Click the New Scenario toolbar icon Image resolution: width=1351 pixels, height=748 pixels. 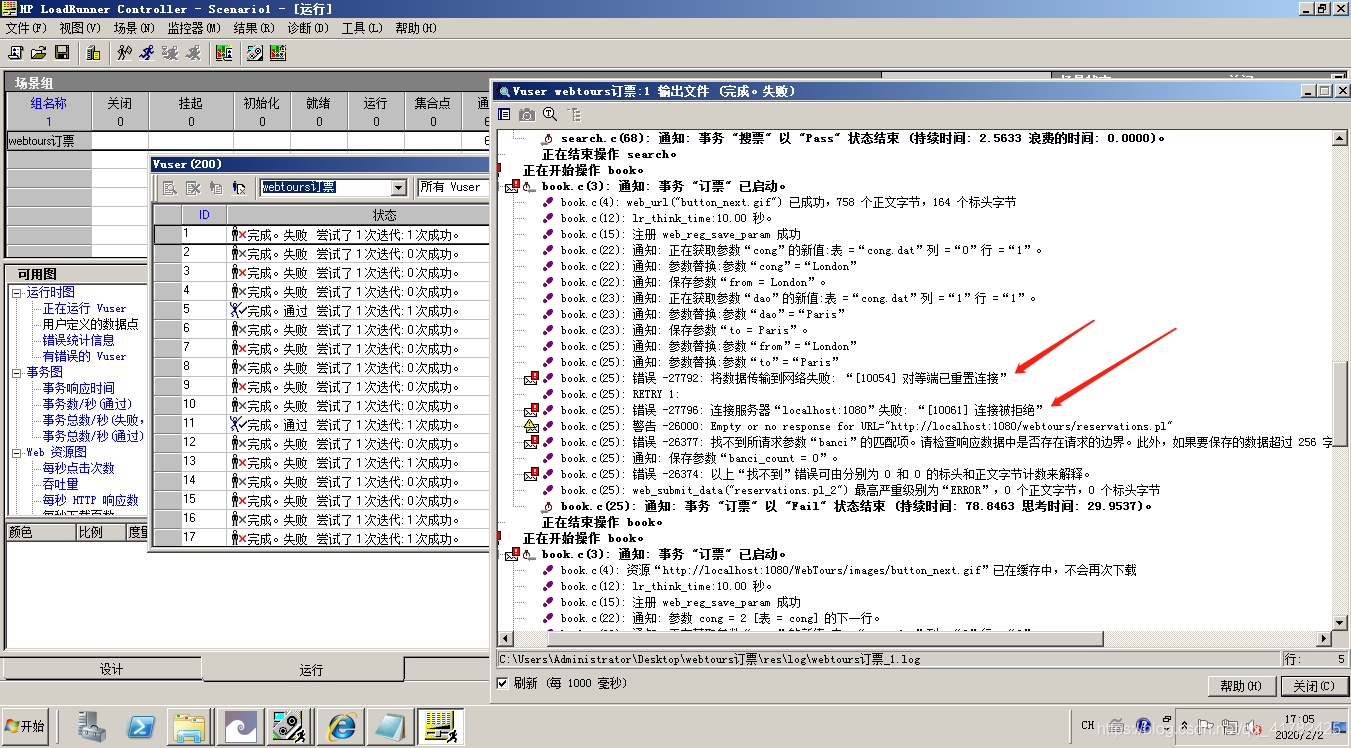click(15, 52)
